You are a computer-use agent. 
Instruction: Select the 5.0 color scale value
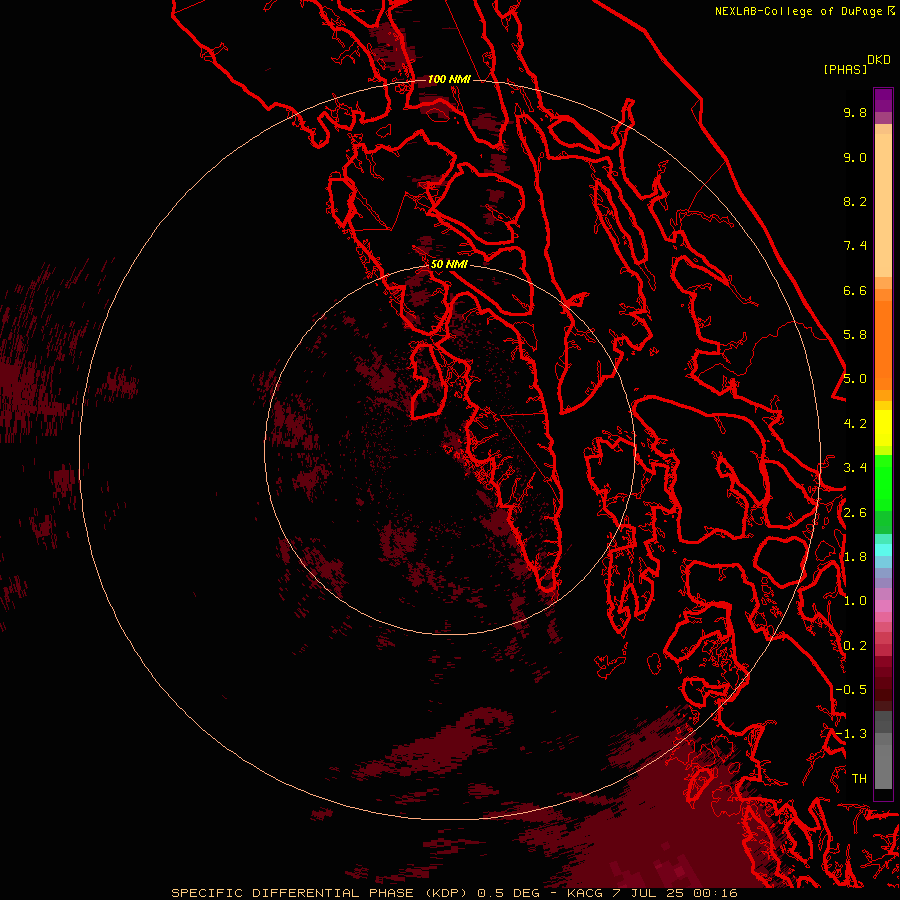(855, 379)
